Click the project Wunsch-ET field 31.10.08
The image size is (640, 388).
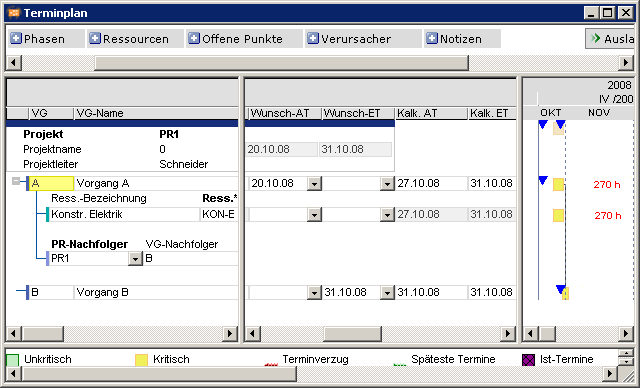pyautogui.click(x=355, y=149)
